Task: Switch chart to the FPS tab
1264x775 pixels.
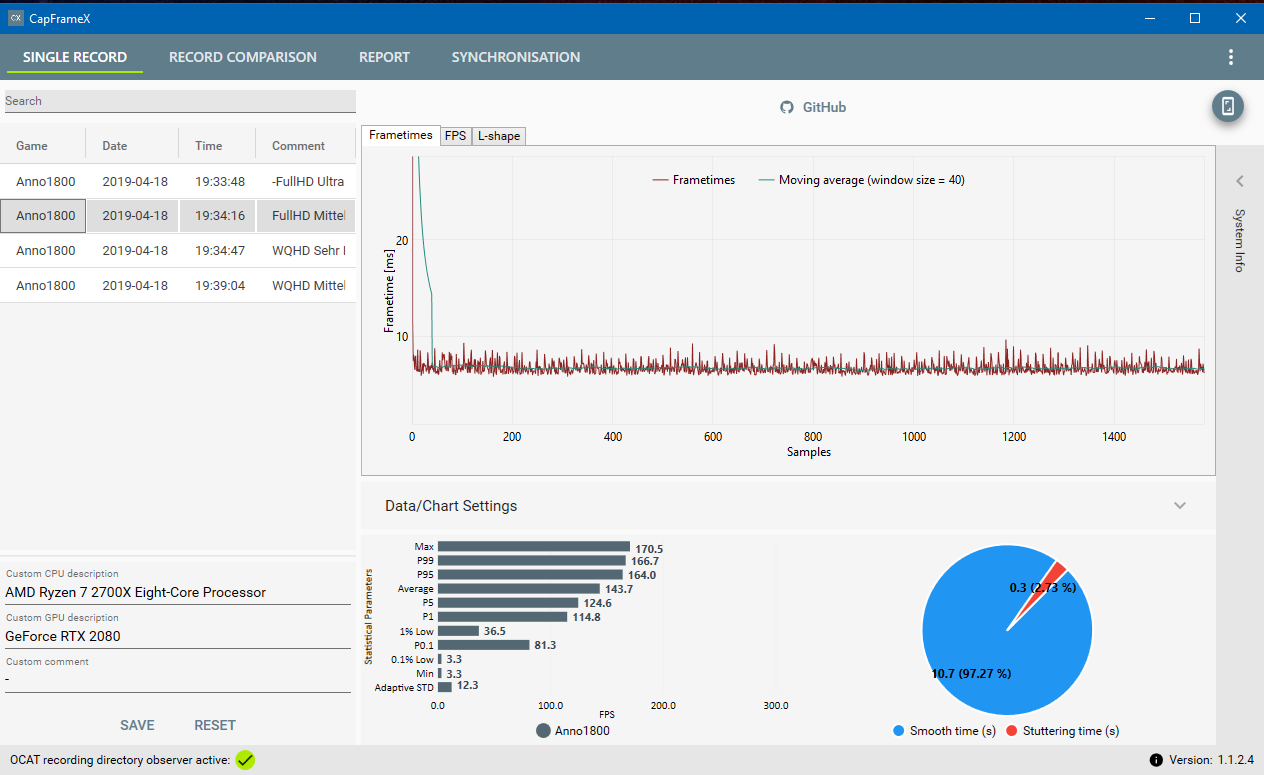Action: [455, 136]
